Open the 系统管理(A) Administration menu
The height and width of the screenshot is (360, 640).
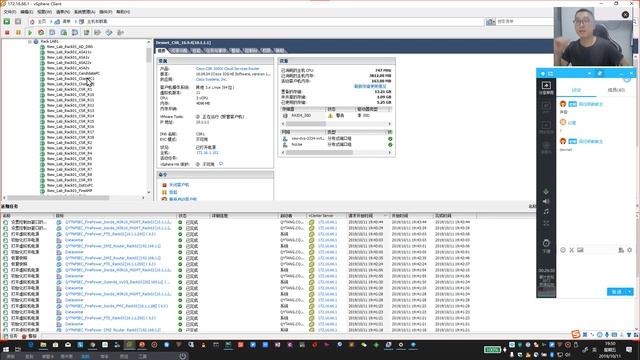pyautogui.click(x=84, y=12)
